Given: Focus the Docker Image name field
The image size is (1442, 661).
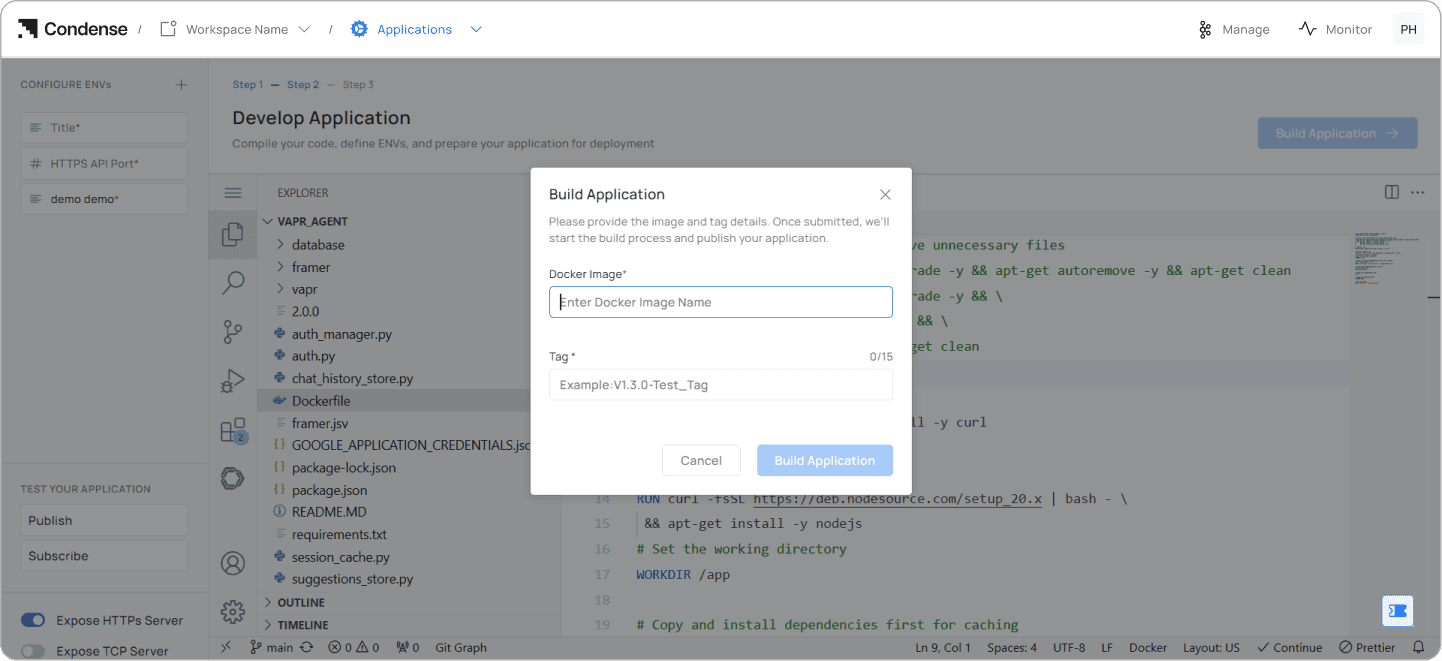Looking at the screenshot, I should pos(721,302).
